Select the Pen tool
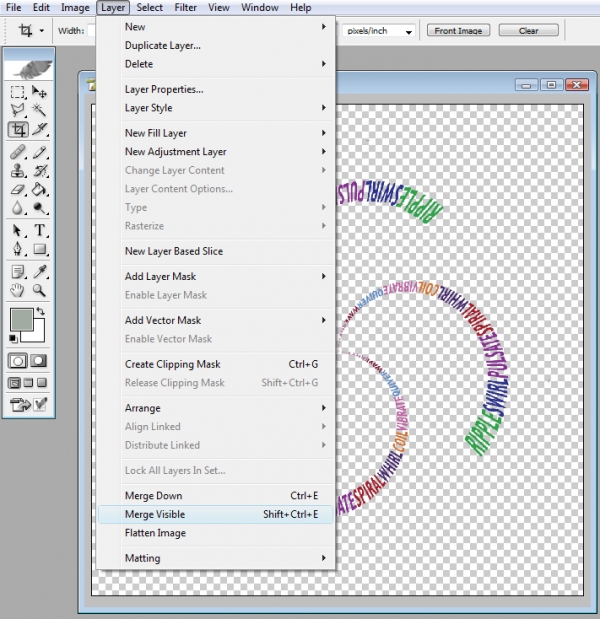This screenshot has height=619, width=600. click(17, 249)
